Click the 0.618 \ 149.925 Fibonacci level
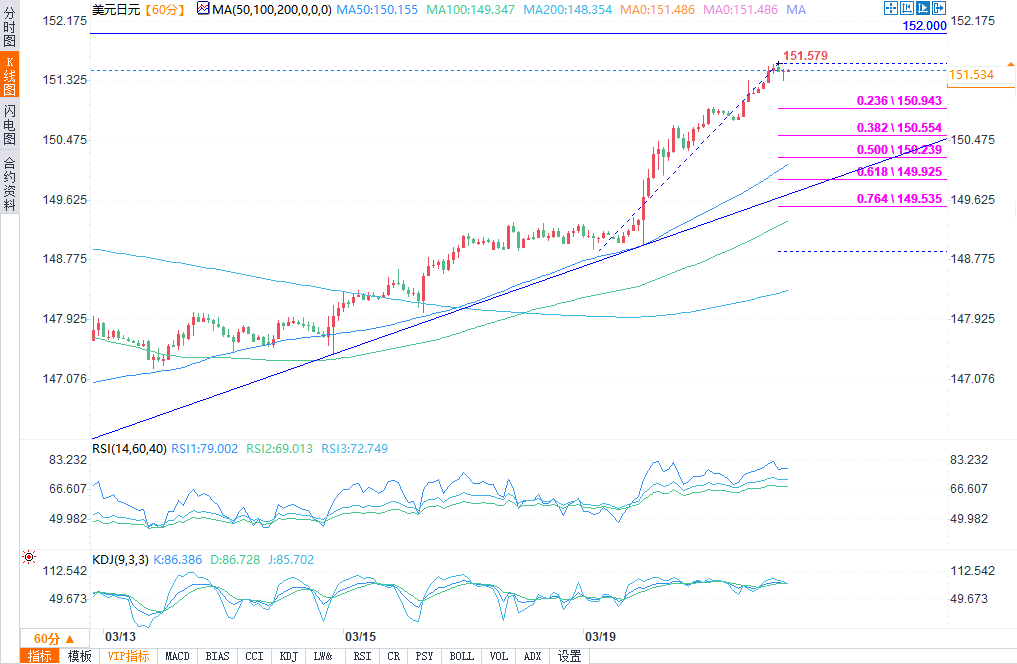This screenshot has height=664, width=1017. (899, 172)
